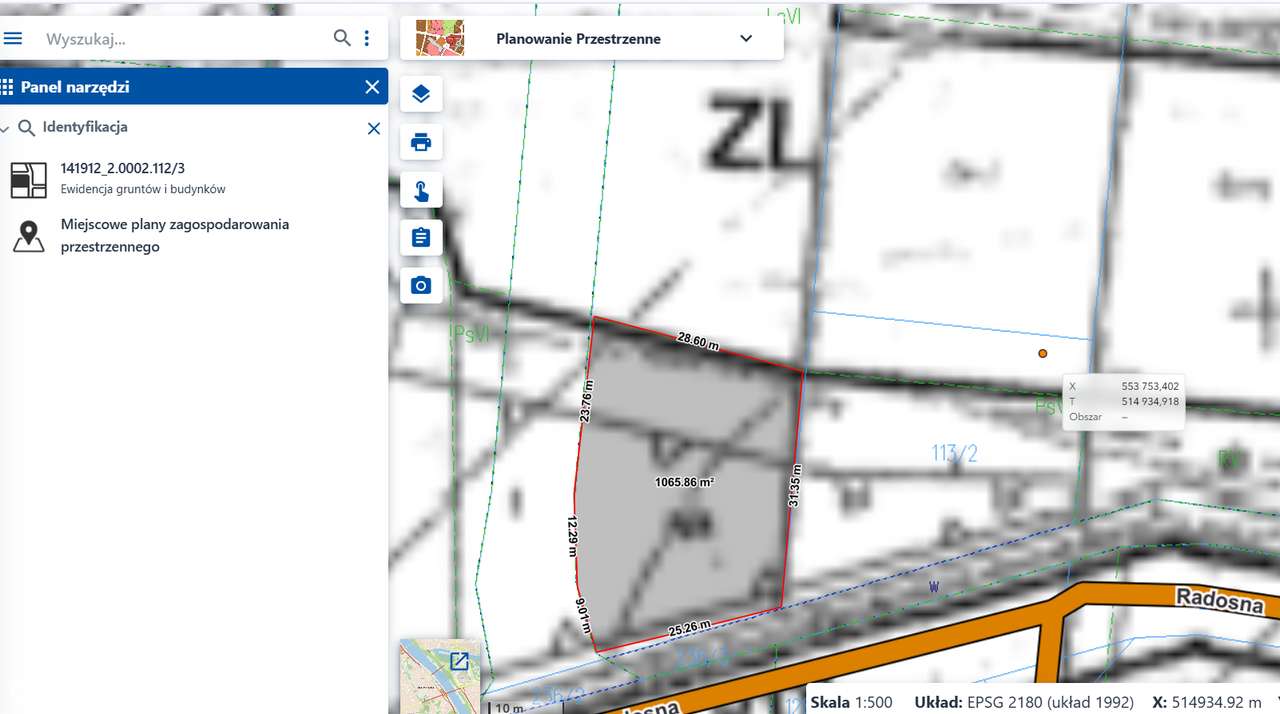
Task: Close the Panel narzędzi panel
Action: click(372, 87)
